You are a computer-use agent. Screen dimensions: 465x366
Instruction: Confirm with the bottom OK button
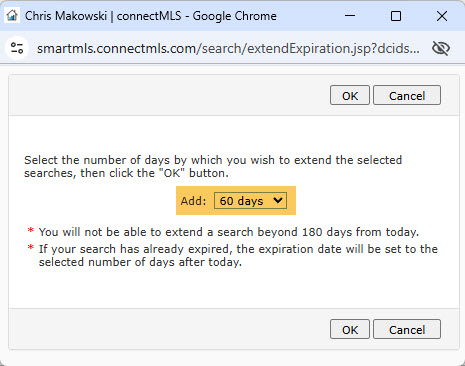pyautogui.click(x=350, y=329)
